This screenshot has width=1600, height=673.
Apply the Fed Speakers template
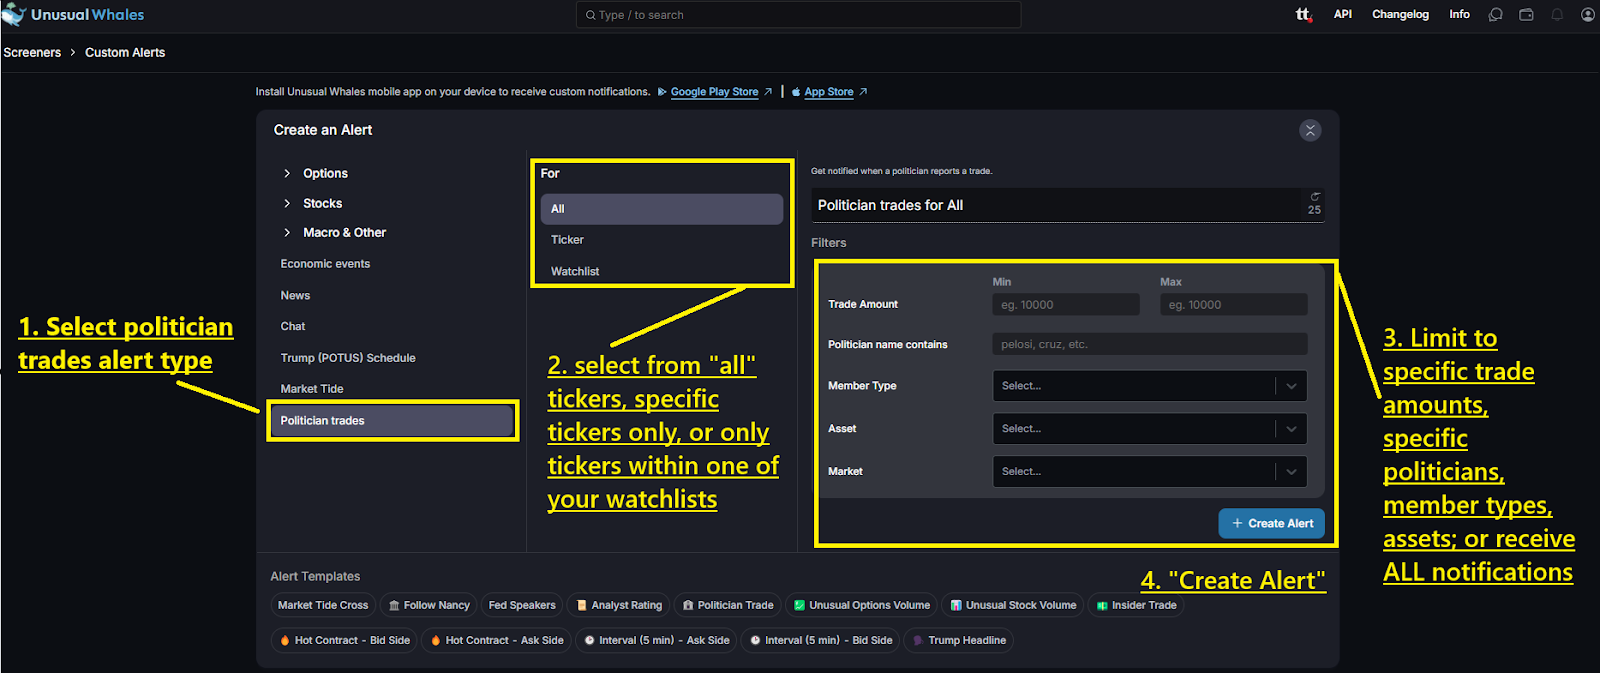(x=522, y=605)
